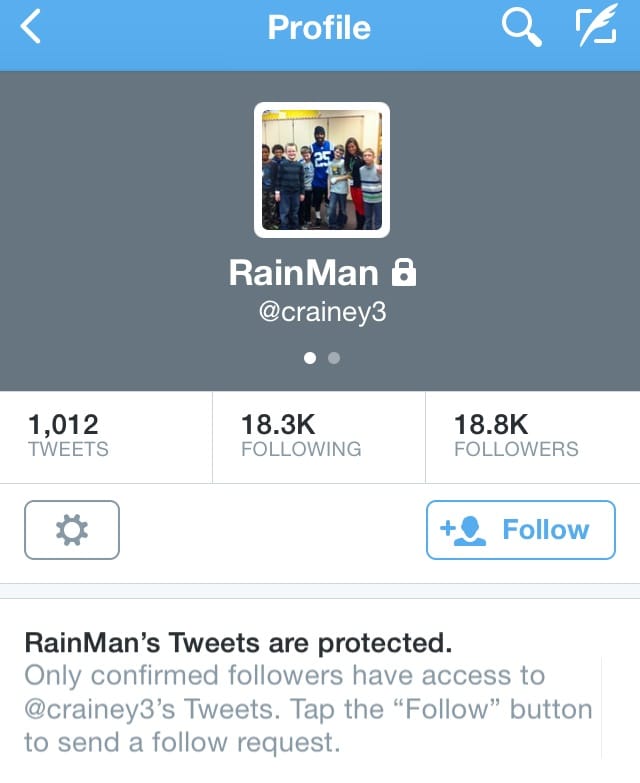Tap the back arrow icon

(31, 27)
